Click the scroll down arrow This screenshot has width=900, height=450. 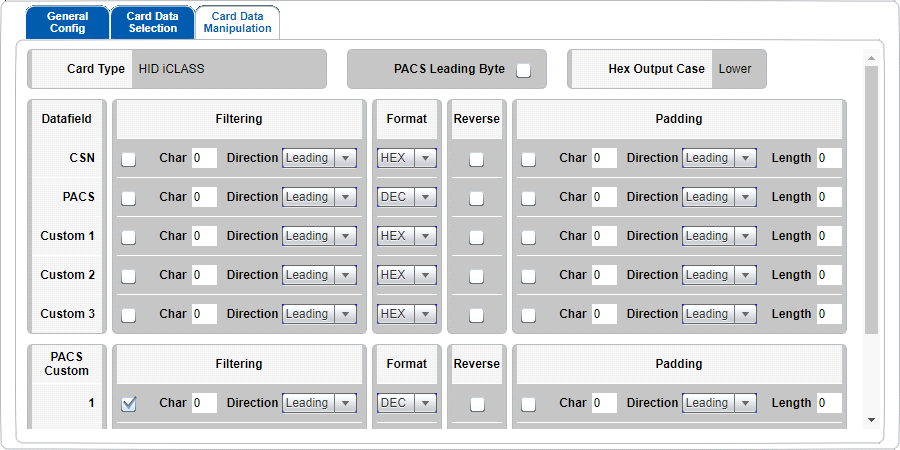(871, 420)
